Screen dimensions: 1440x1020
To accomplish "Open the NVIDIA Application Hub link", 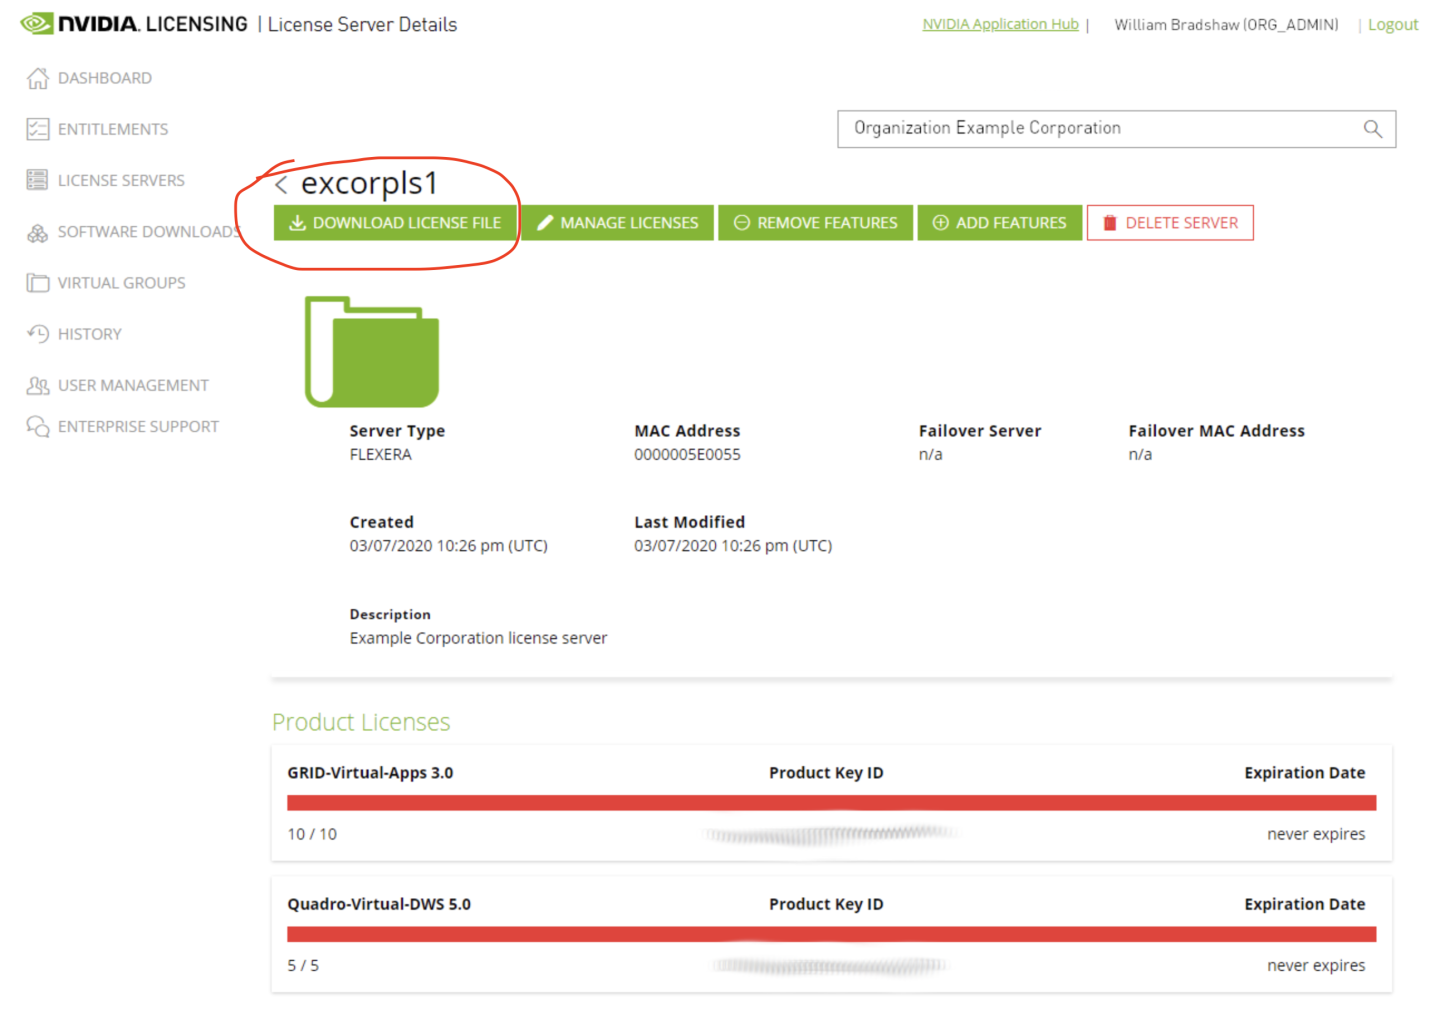I will [x=1000, y=24].
